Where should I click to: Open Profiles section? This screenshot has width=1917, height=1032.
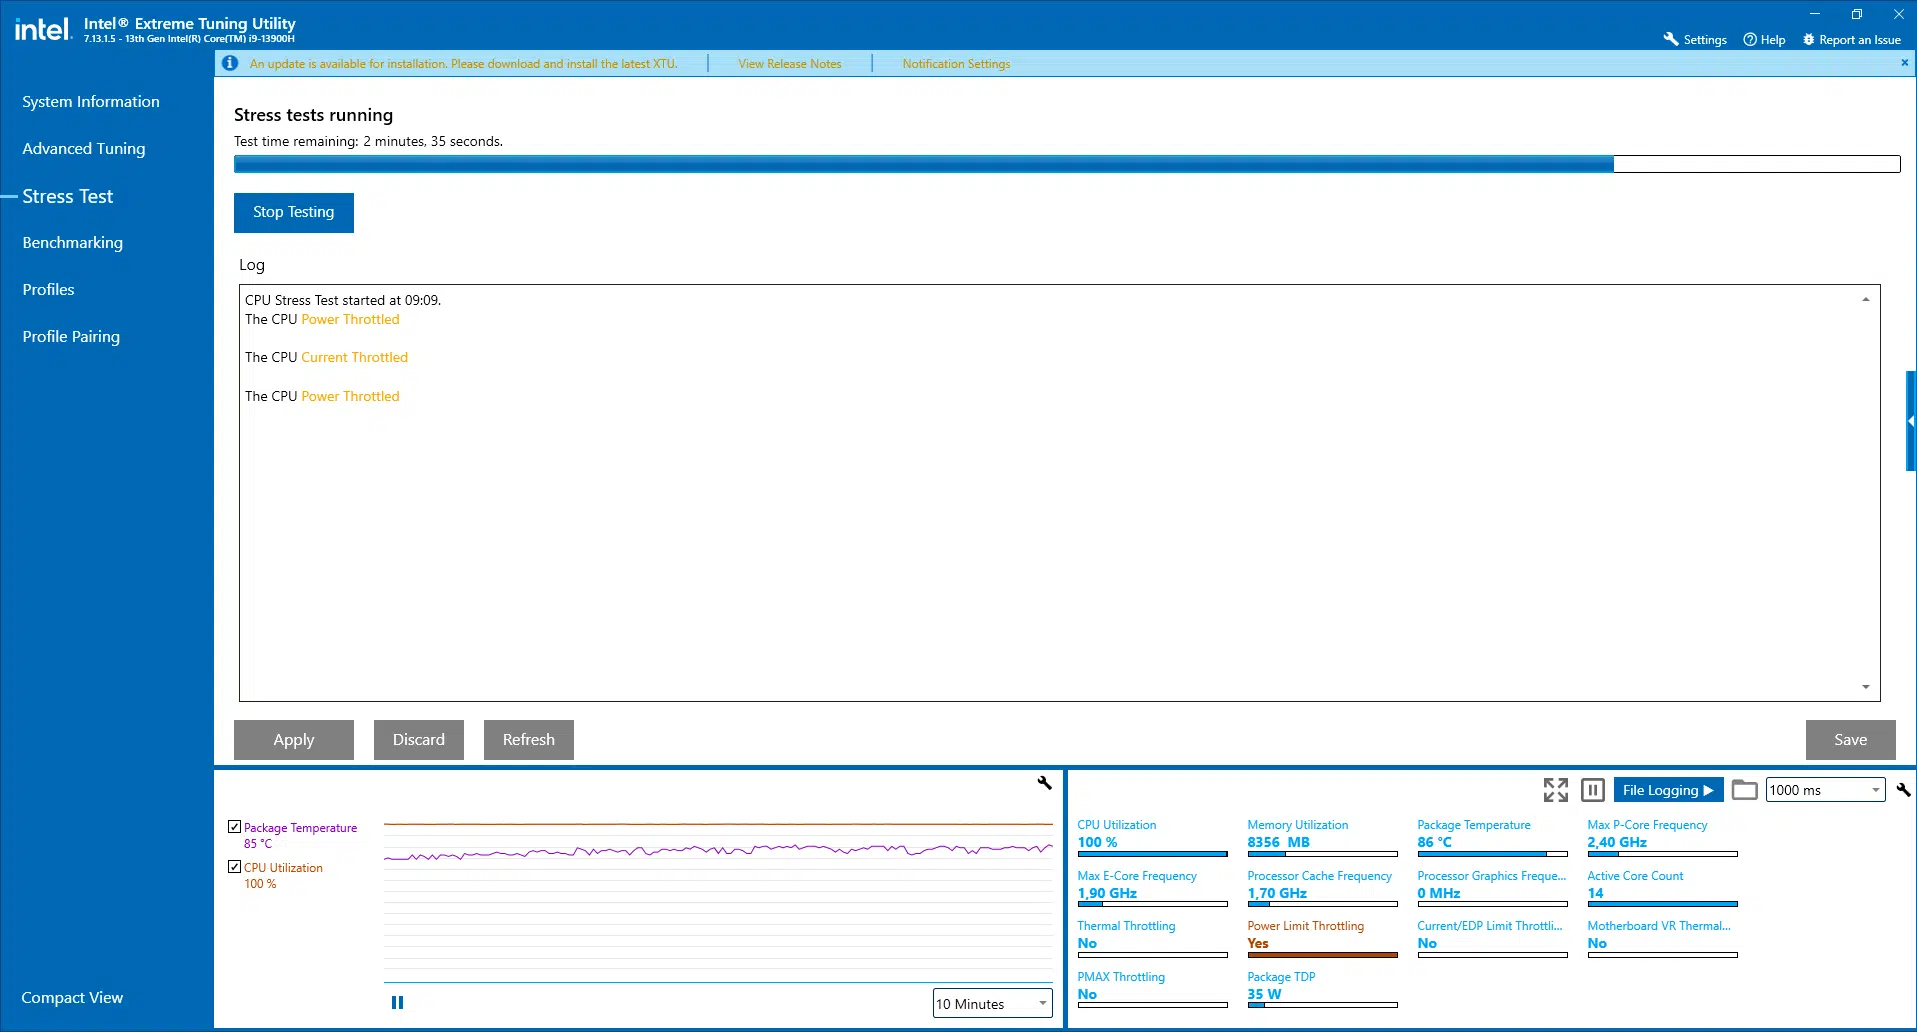[48, 290]
